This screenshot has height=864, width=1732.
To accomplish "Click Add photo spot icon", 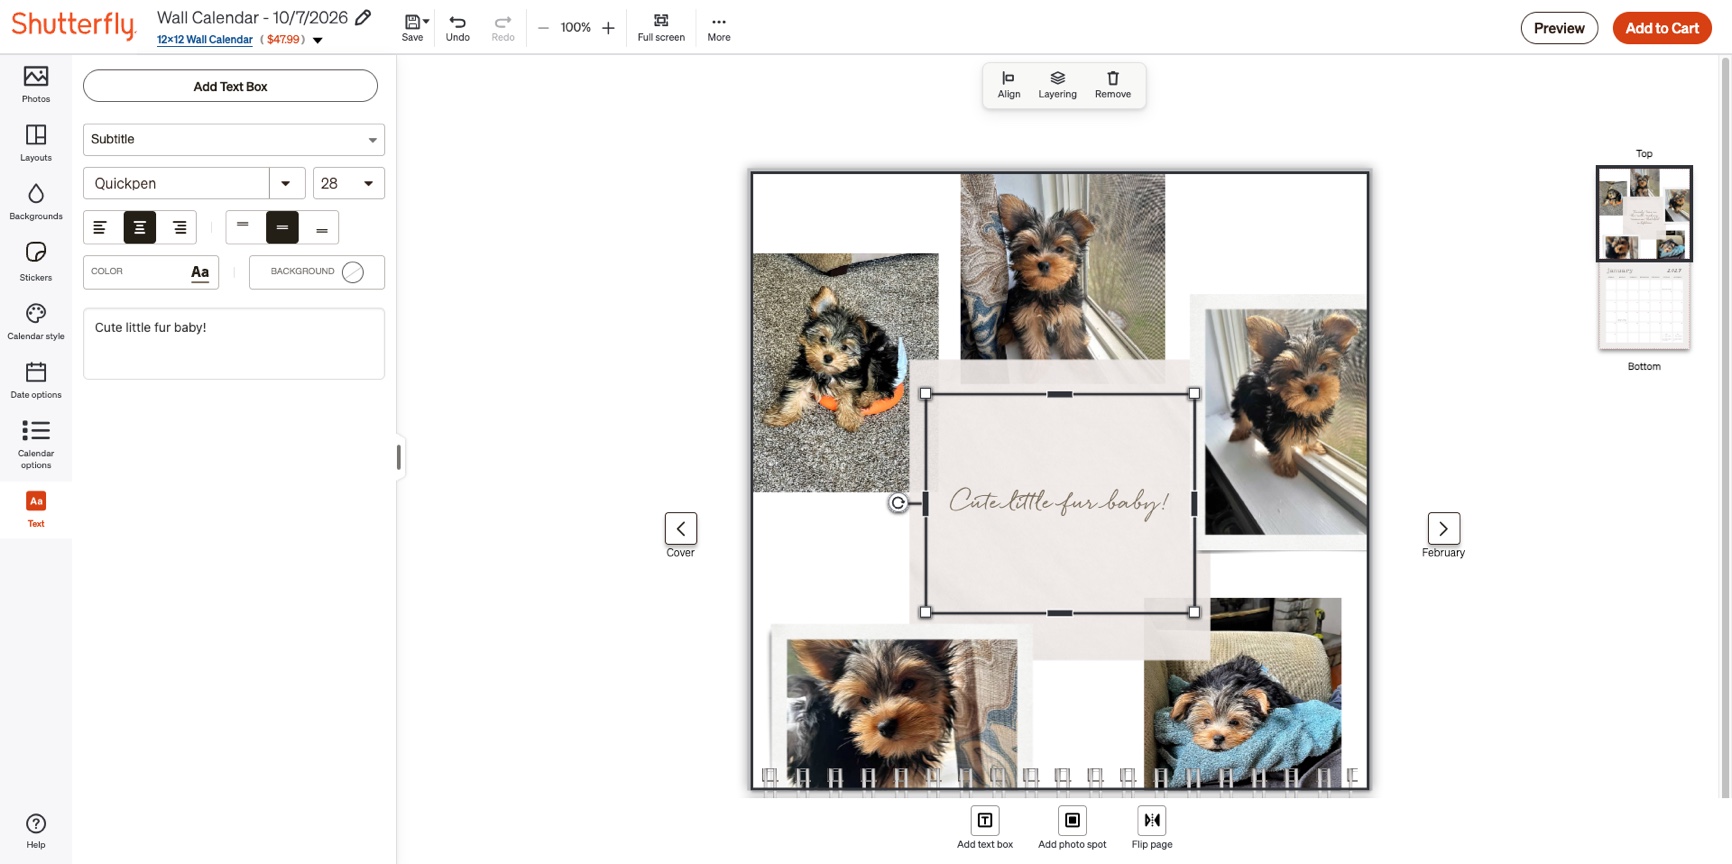I will tap(1072, 820).
